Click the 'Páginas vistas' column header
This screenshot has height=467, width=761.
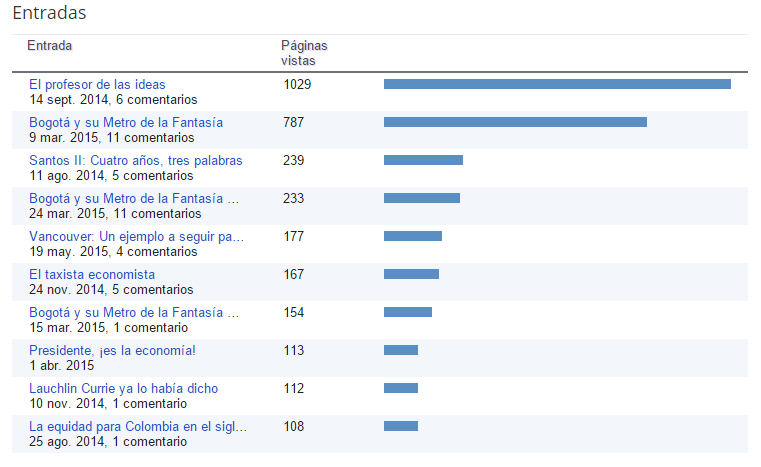(x=304, y=53)
